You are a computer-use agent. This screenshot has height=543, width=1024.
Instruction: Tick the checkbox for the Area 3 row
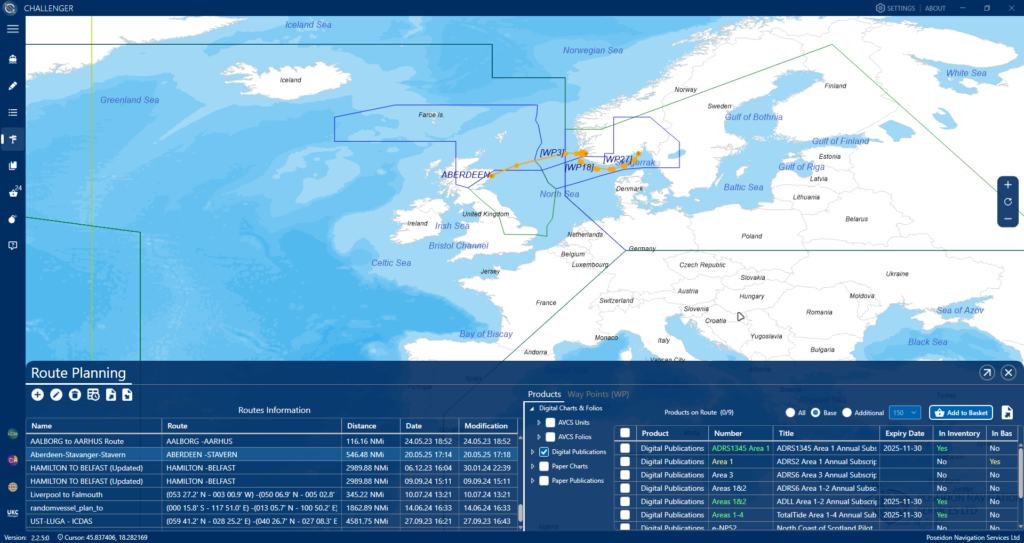point(625,475)
